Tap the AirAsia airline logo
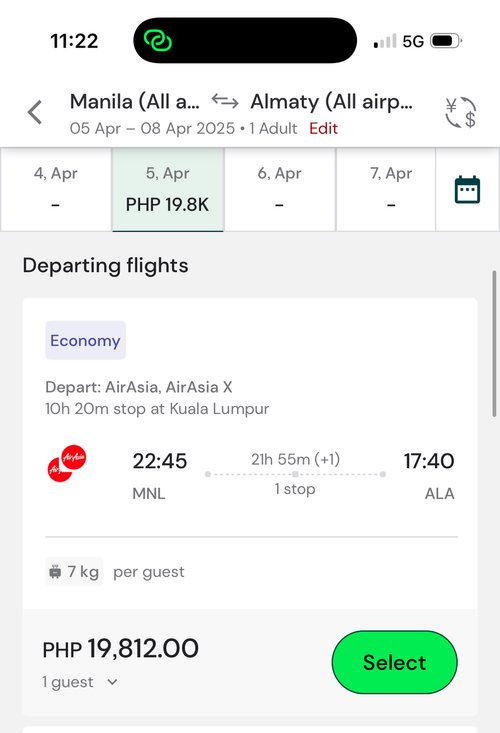The height and width of the screenshot is (733, 500). [x=67, y=463]
